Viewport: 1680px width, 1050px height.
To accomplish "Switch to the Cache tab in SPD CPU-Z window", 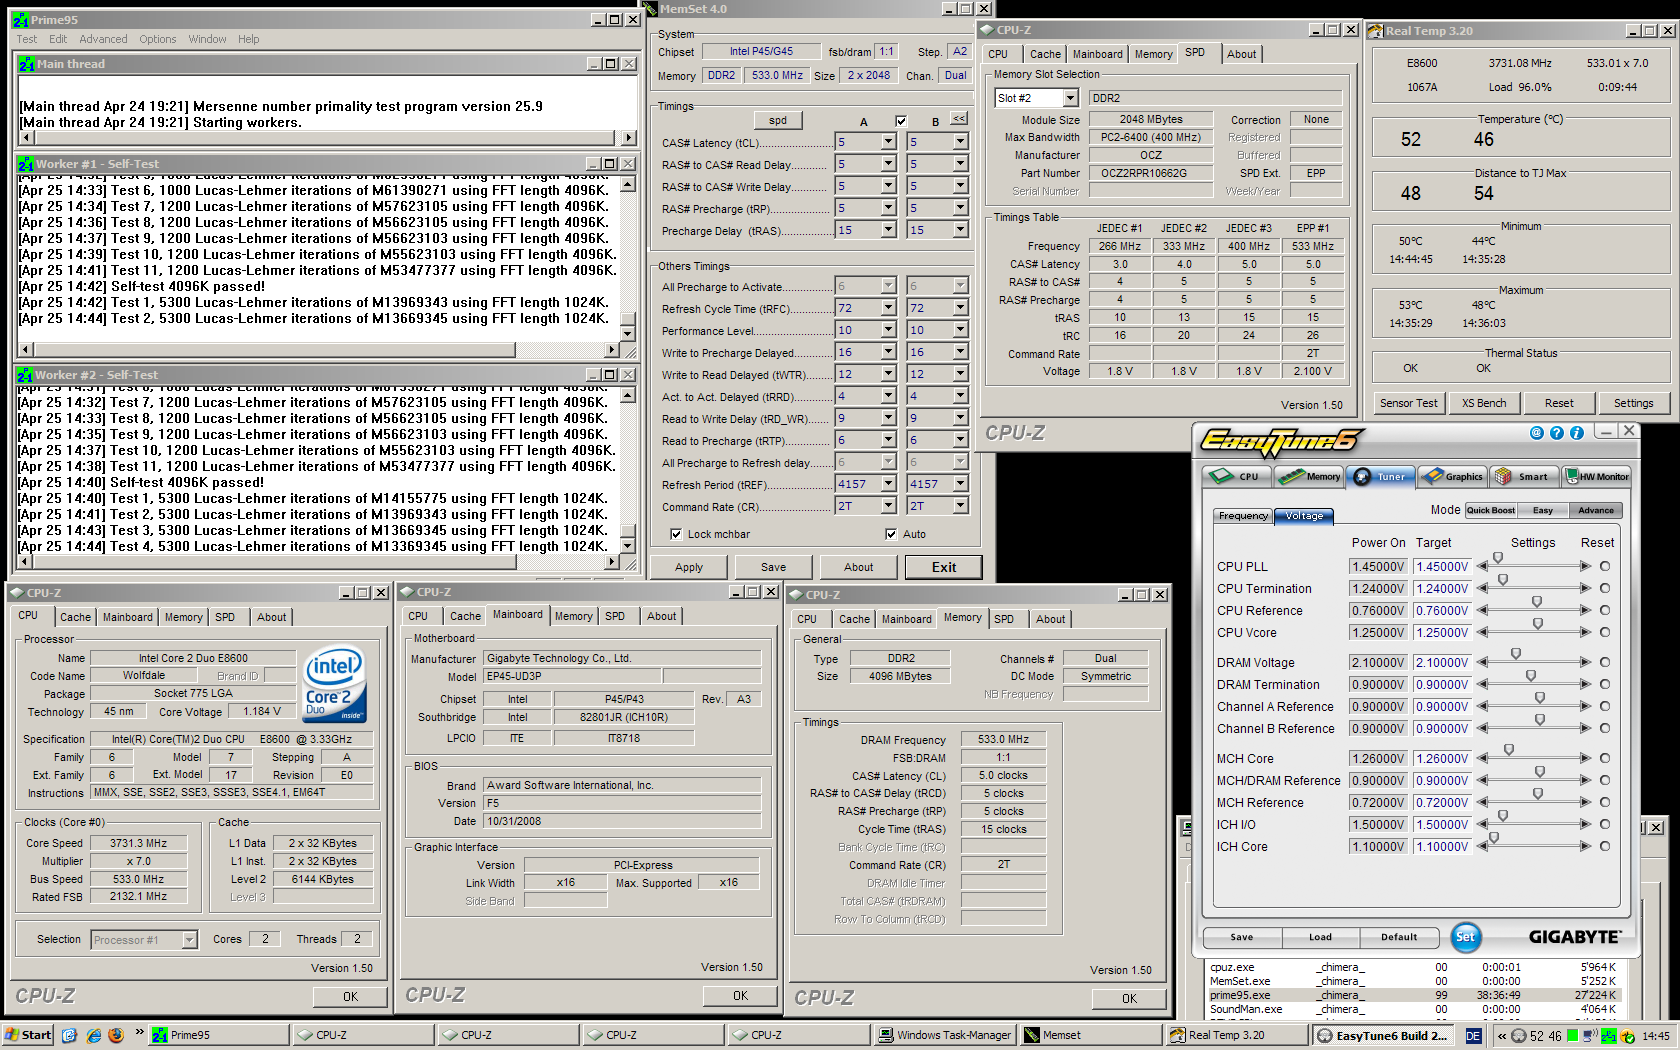I will [x=1045, y=54].
